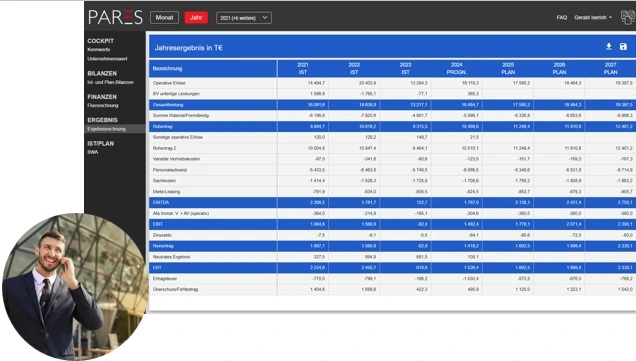
Task: Click the 2023 Sonstige operative Erlöse value 148,7
Action: point(421,137)
